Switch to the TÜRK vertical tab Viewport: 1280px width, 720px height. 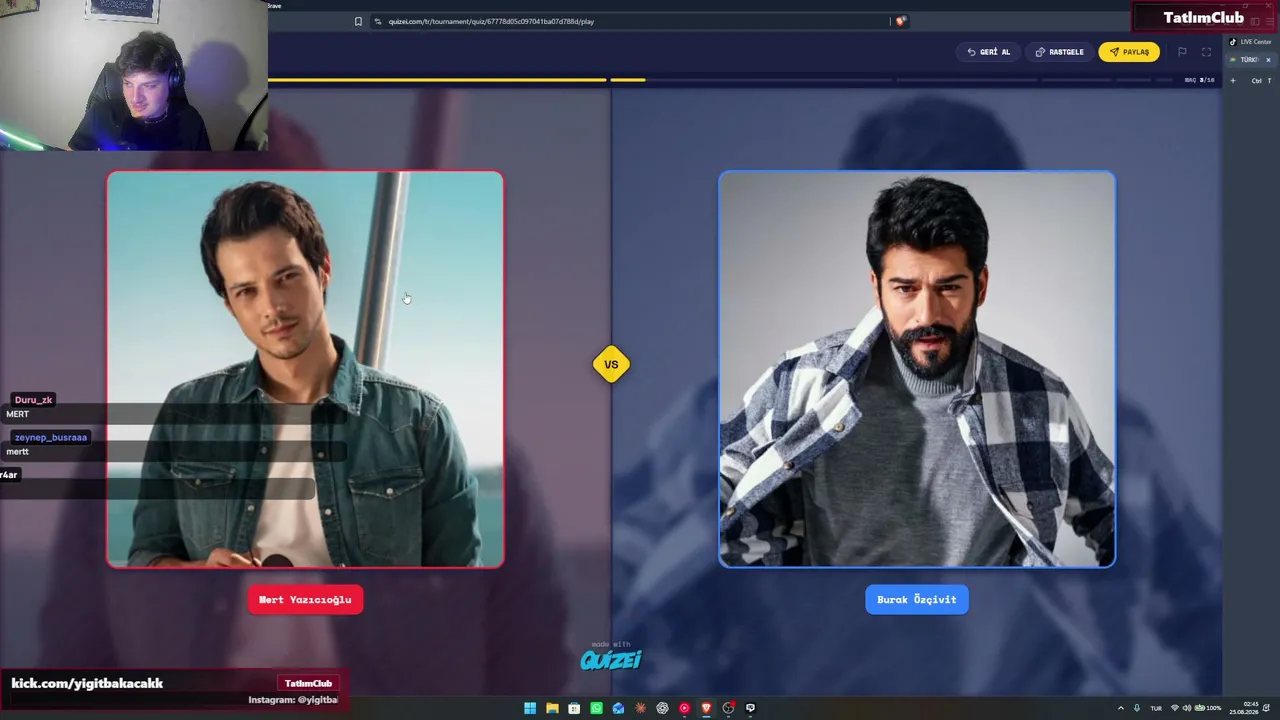coord(1246,60)
